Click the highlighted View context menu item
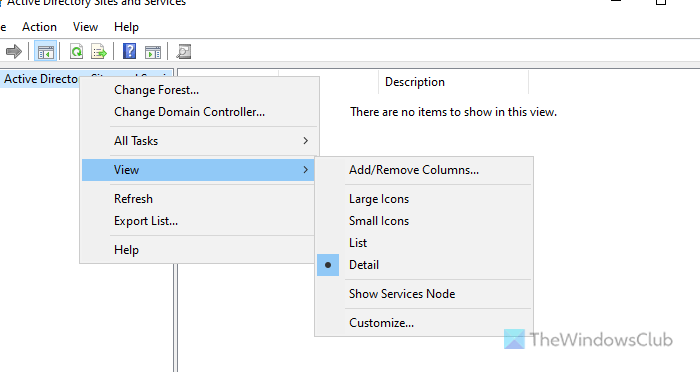 199,170
